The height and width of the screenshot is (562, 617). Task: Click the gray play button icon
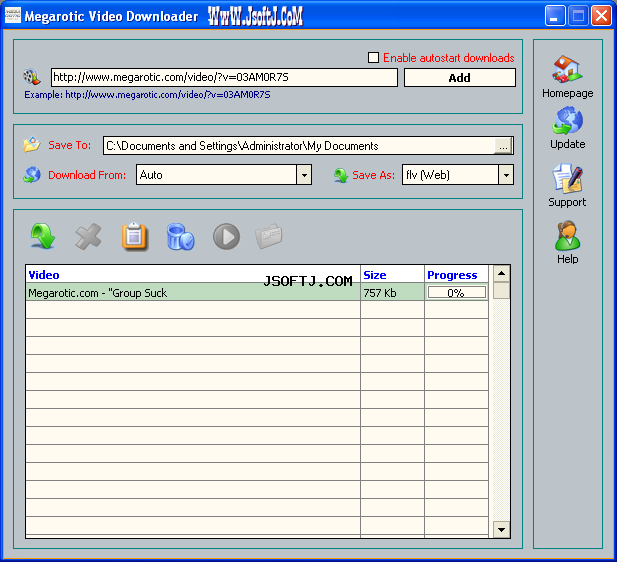[x=226, y=237]
